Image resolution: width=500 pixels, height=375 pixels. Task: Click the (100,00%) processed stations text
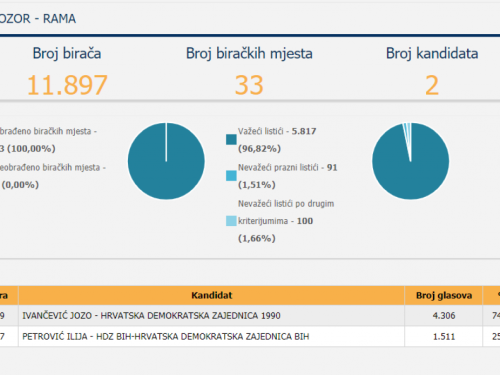coord(31,149)
